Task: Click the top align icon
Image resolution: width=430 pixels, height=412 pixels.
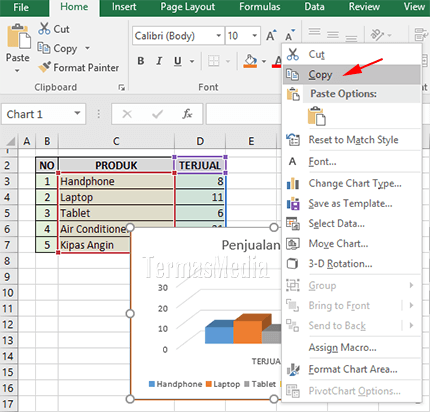Action: (314, 32)
